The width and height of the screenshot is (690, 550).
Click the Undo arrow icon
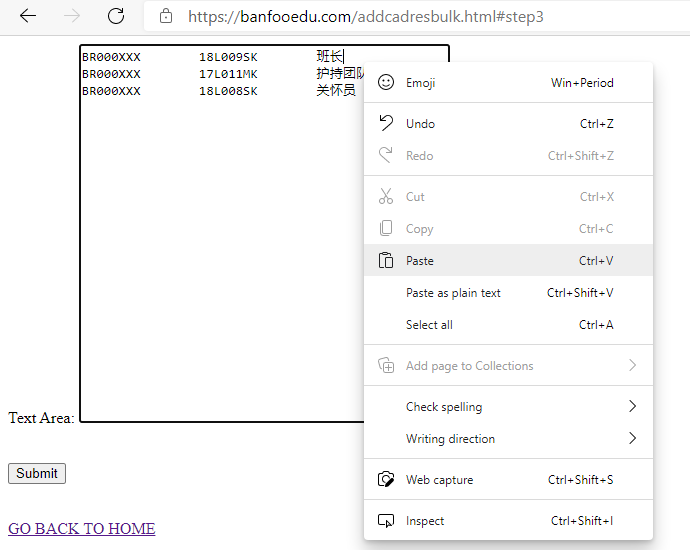click(x=386, y=124)
